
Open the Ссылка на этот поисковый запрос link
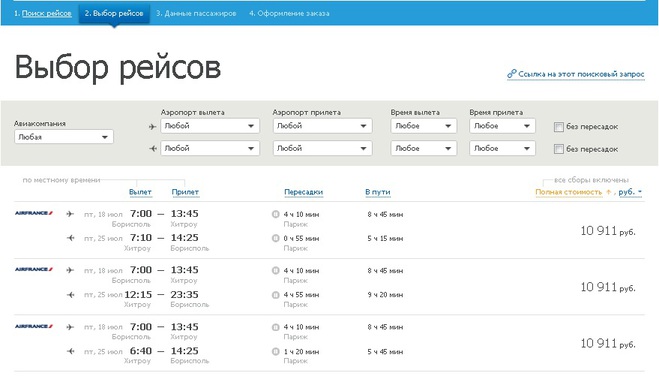[x=581, y=74]
